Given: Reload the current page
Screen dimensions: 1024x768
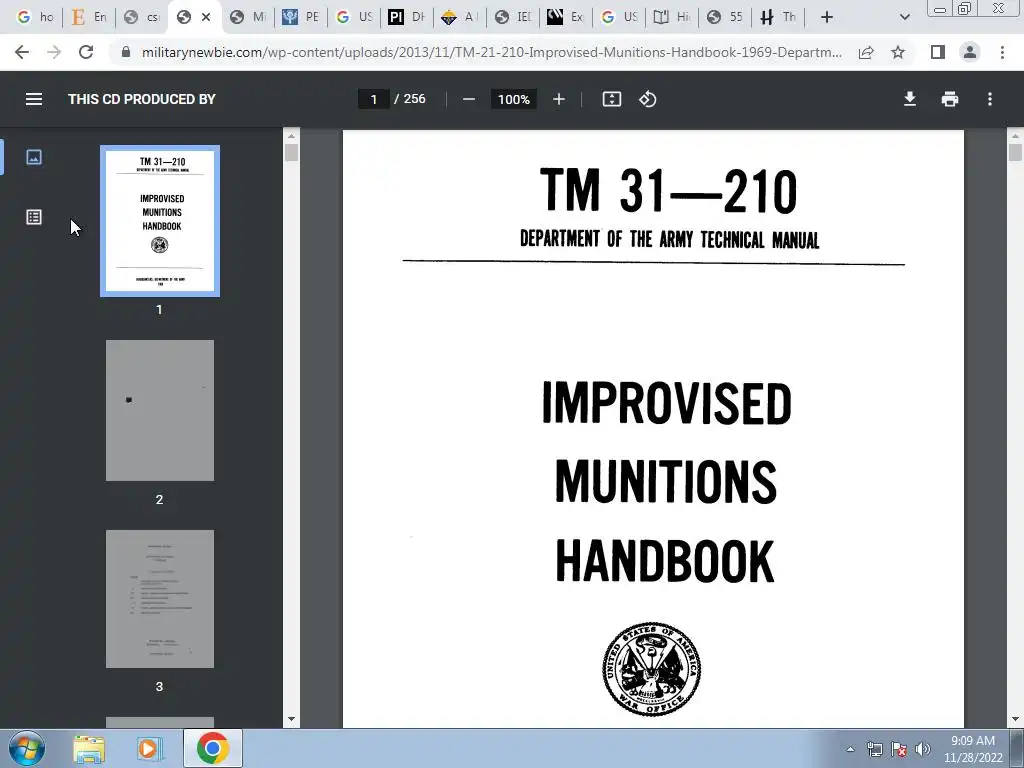Looking at the screenshot, I should [x=86, y=52].
